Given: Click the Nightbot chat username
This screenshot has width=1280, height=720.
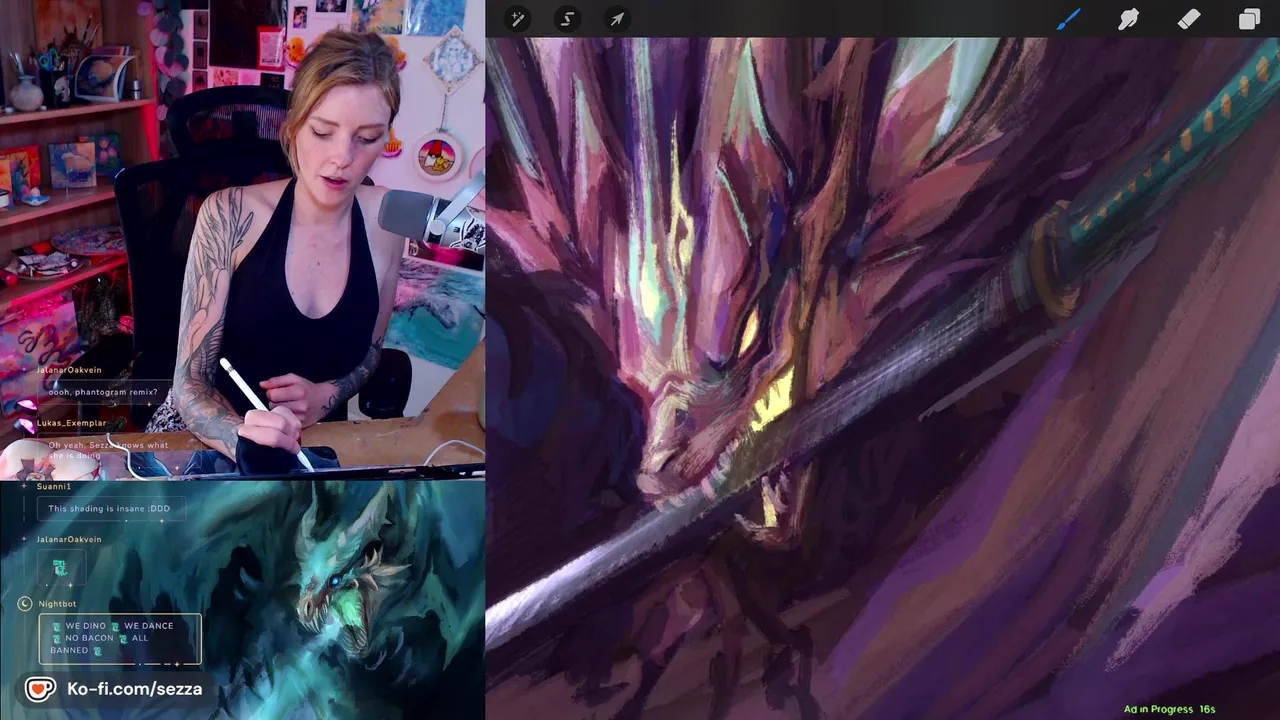Looking at the screenshot, I should 57,604.
